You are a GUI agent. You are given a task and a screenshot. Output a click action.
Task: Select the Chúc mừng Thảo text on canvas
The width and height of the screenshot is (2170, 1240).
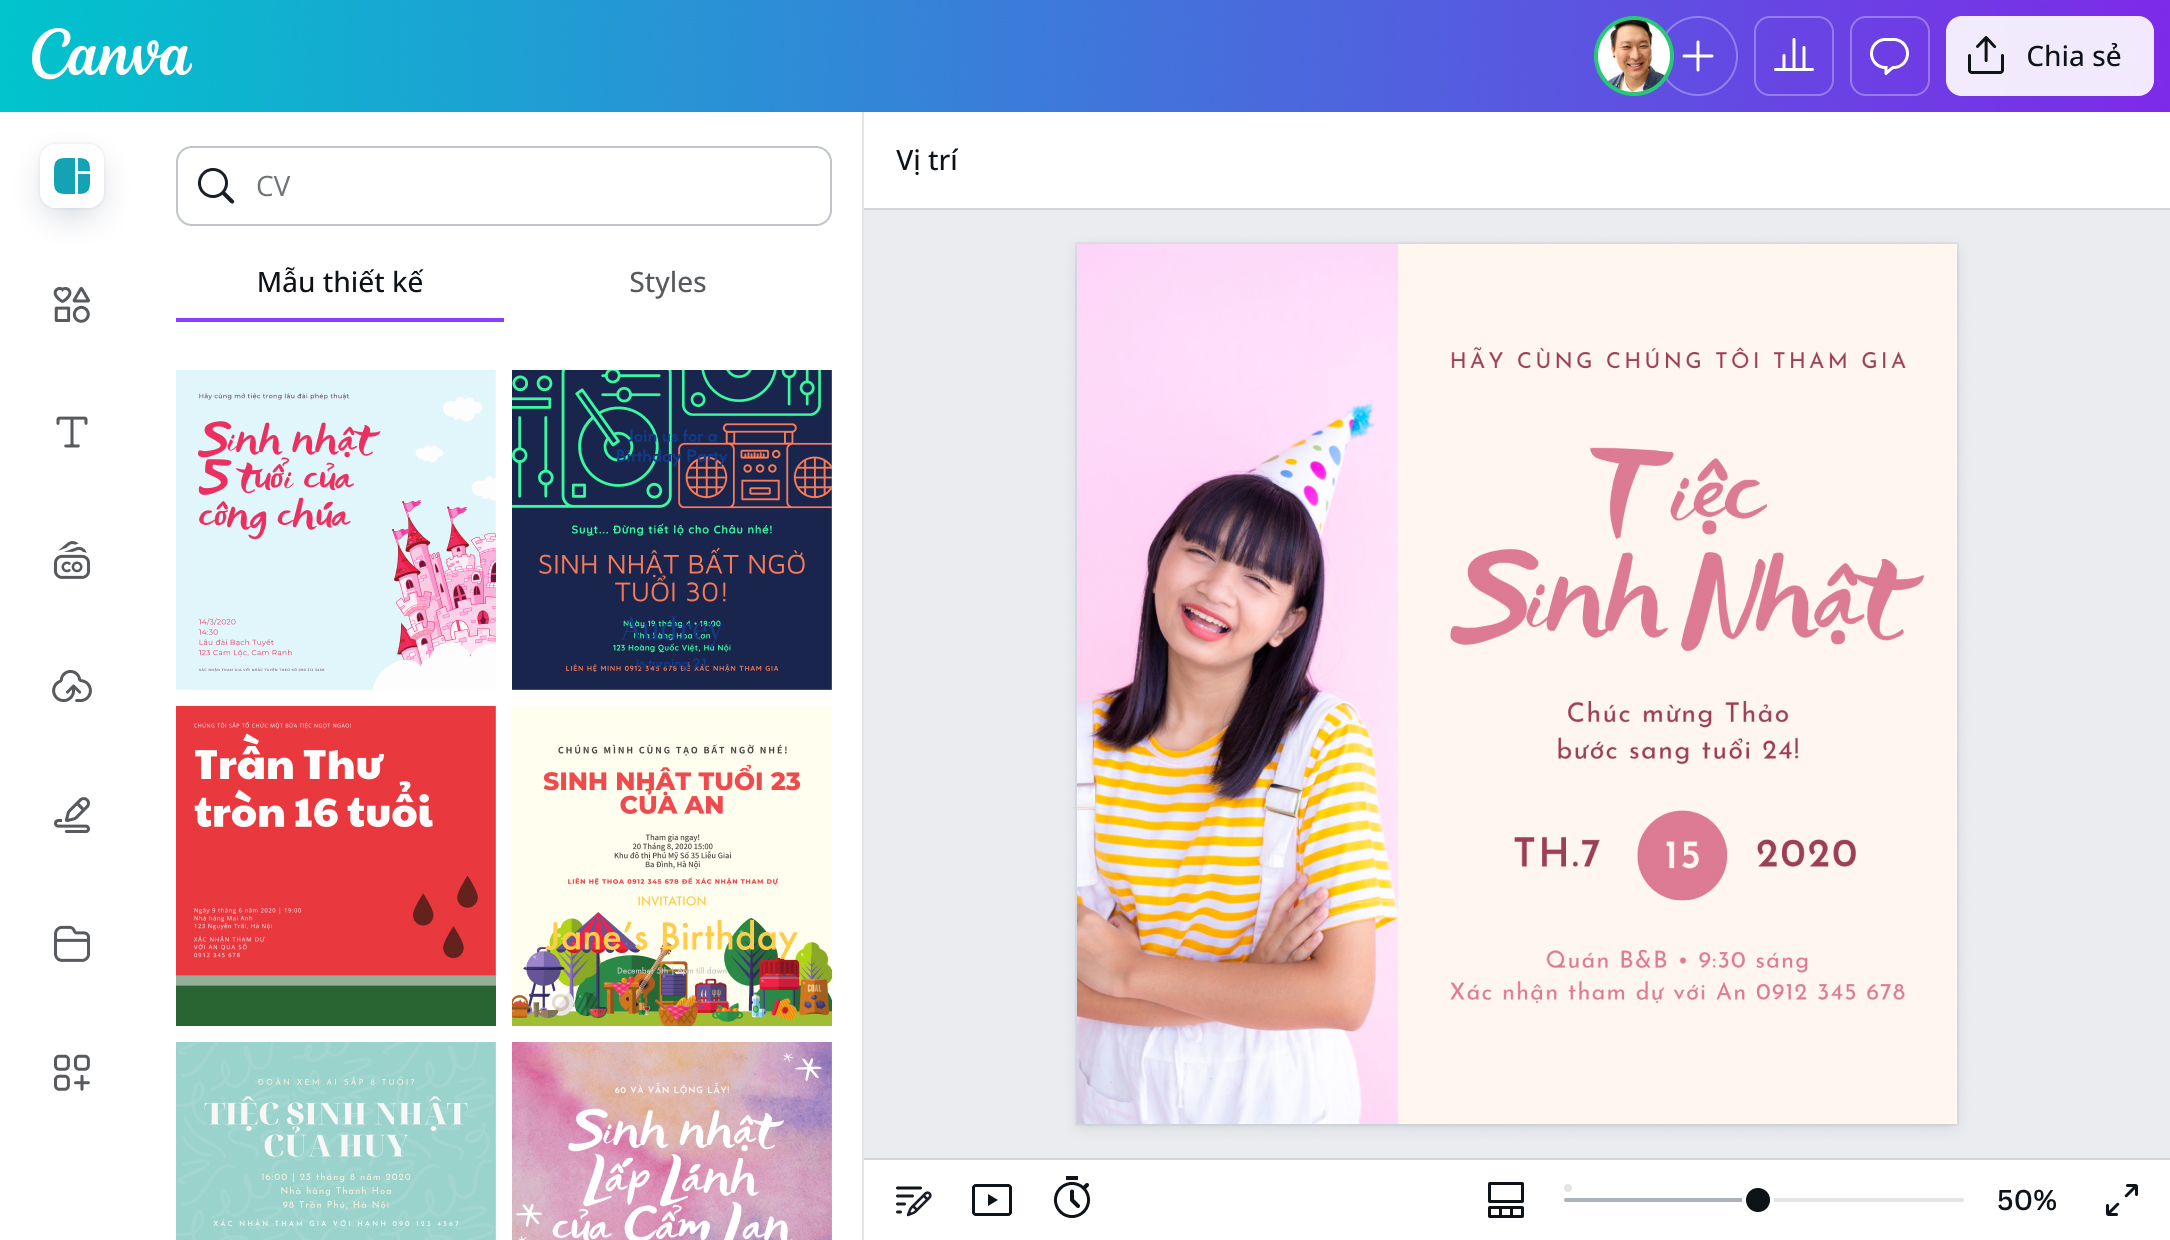pyautogui.click(x=1678, y=732)
